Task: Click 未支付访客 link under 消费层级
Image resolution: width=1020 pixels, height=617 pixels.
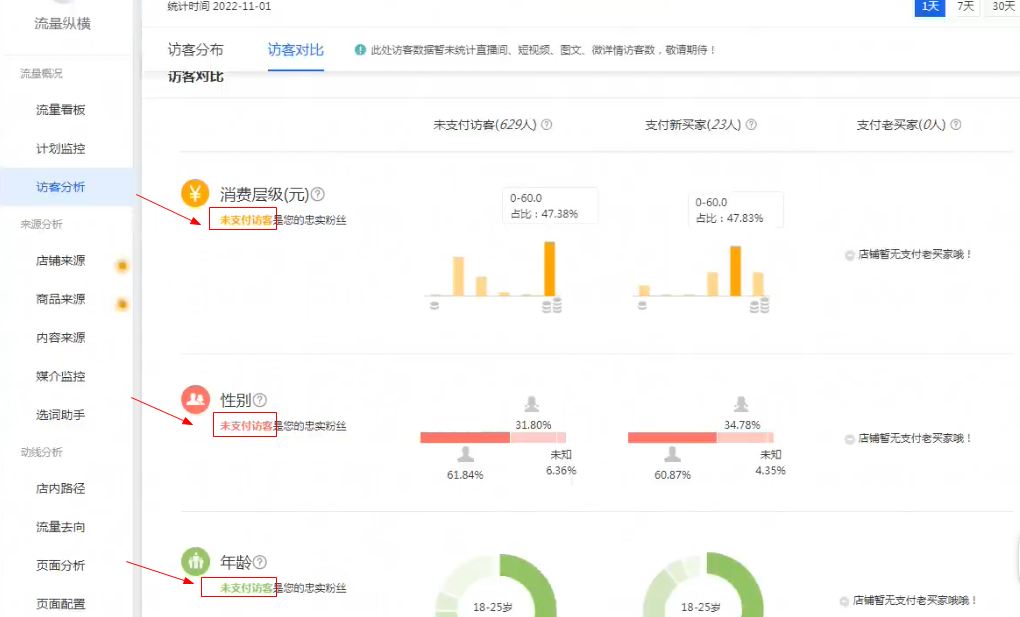Action: click(x=246, y=220)
